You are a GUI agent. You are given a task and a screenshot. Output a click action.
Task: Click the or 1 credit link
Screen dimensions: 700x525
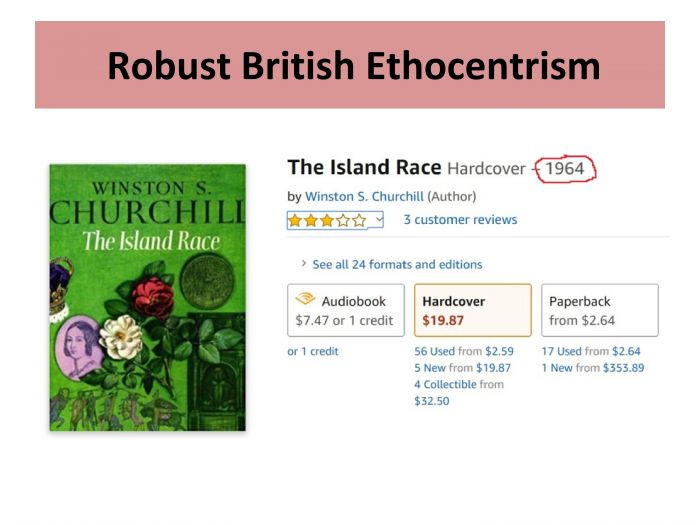(x=313, y=351)
